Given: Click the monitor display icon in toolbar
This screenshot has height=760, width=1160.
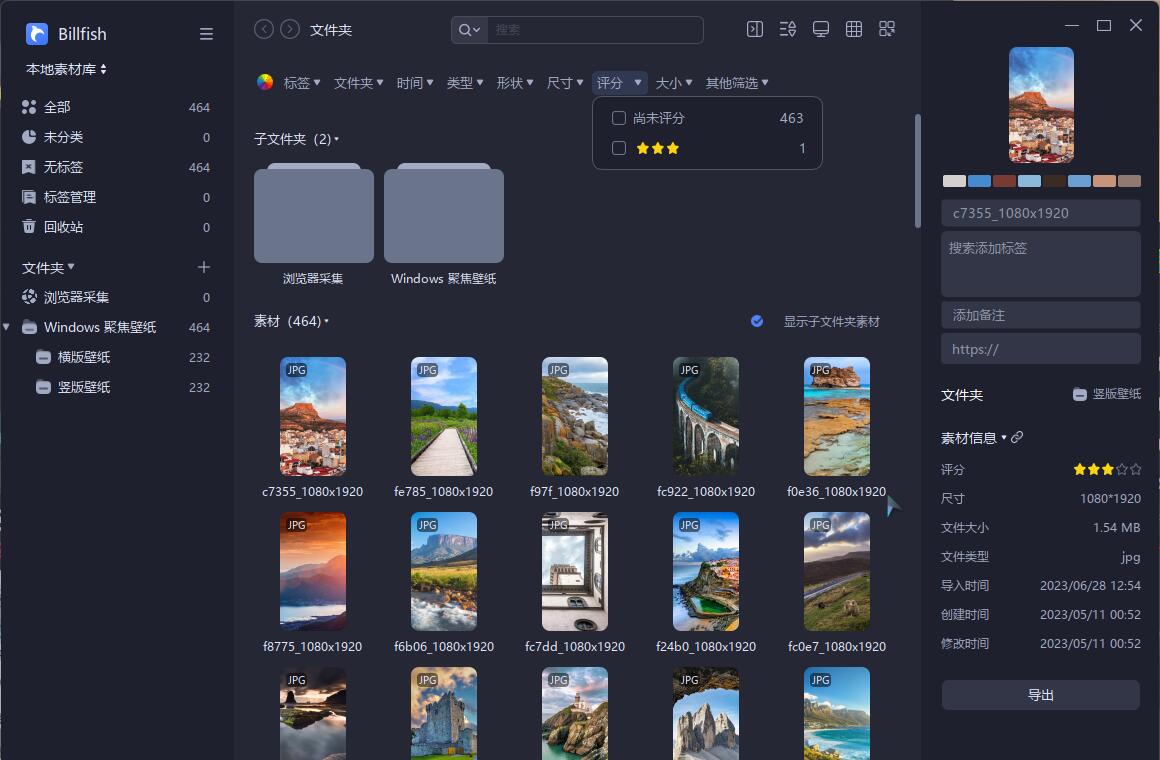Looking at the screenshot, I should tap(821, 30).
